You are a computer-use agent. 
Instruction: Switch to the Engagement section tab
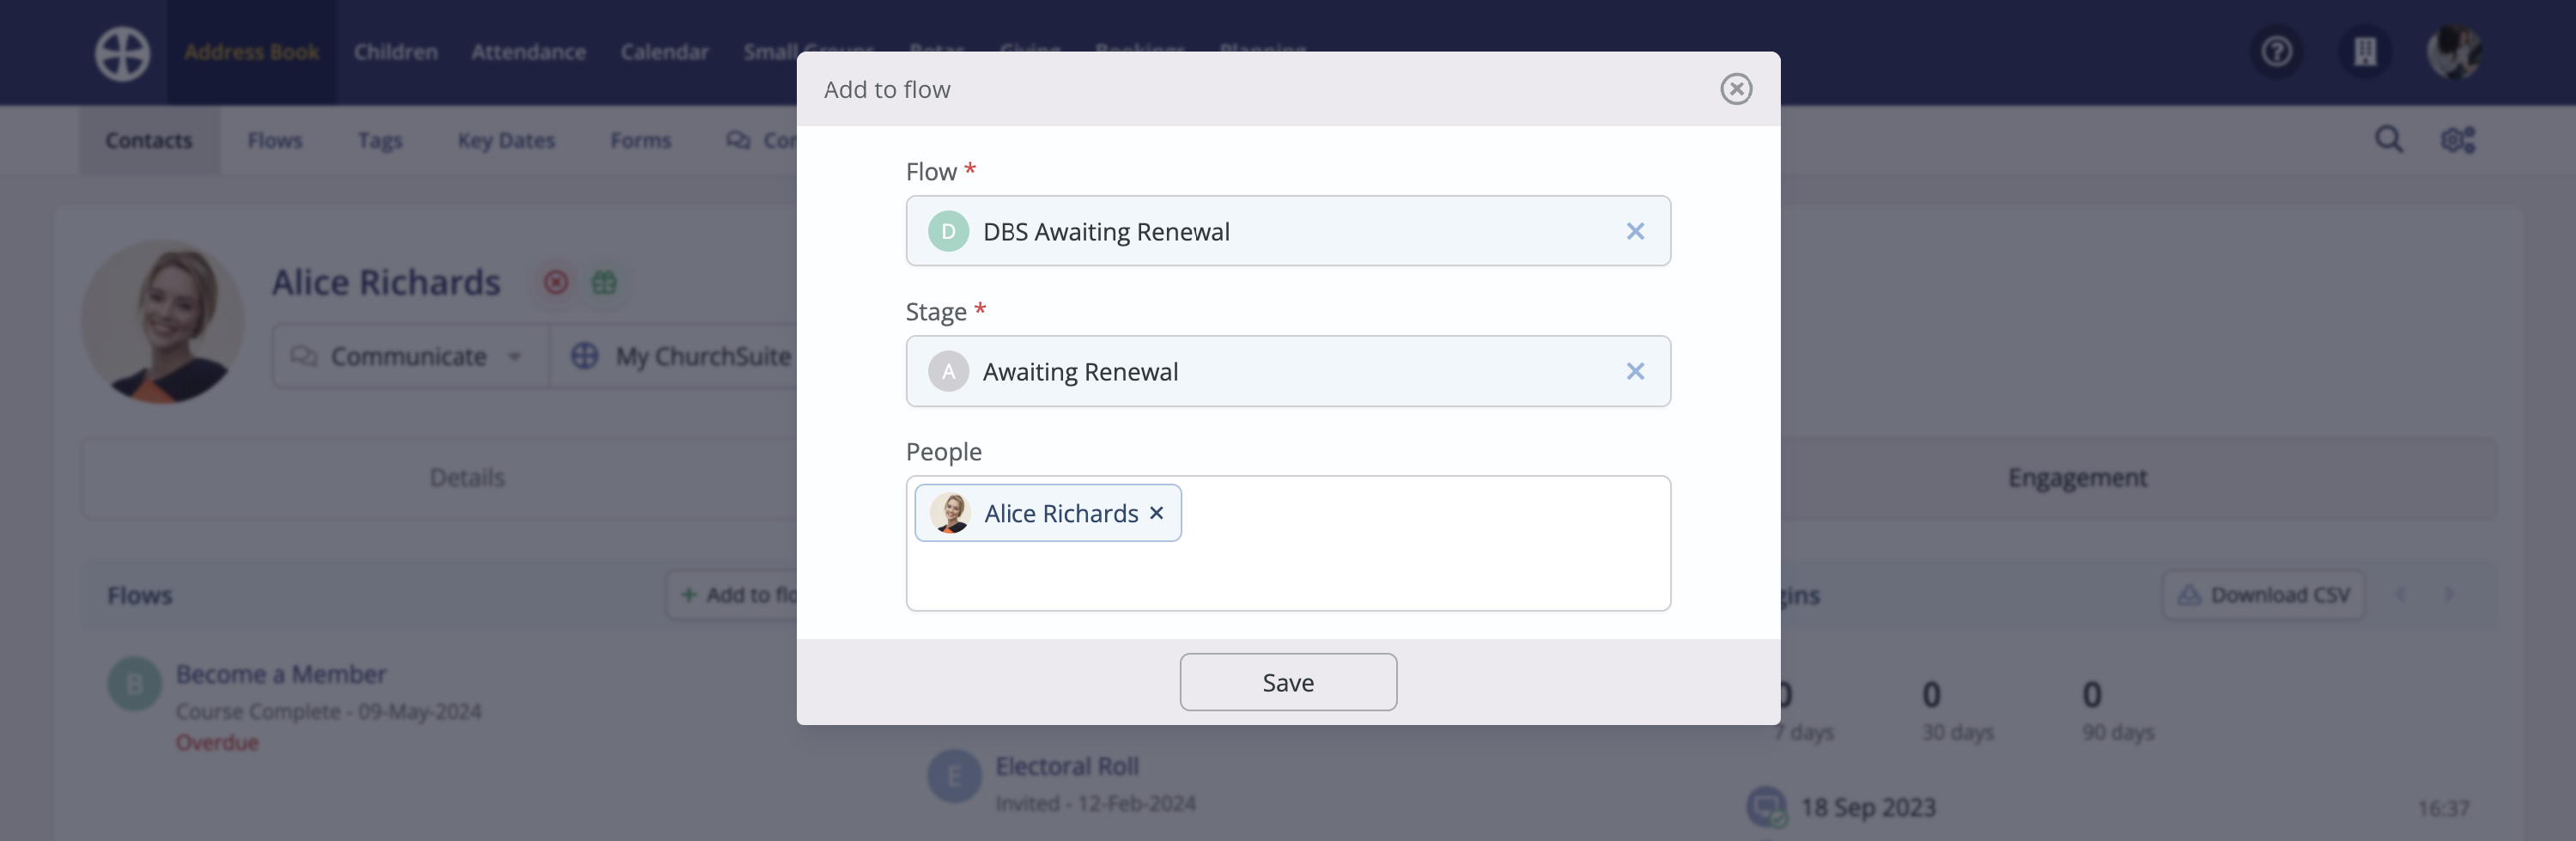tap(2077, 478)
